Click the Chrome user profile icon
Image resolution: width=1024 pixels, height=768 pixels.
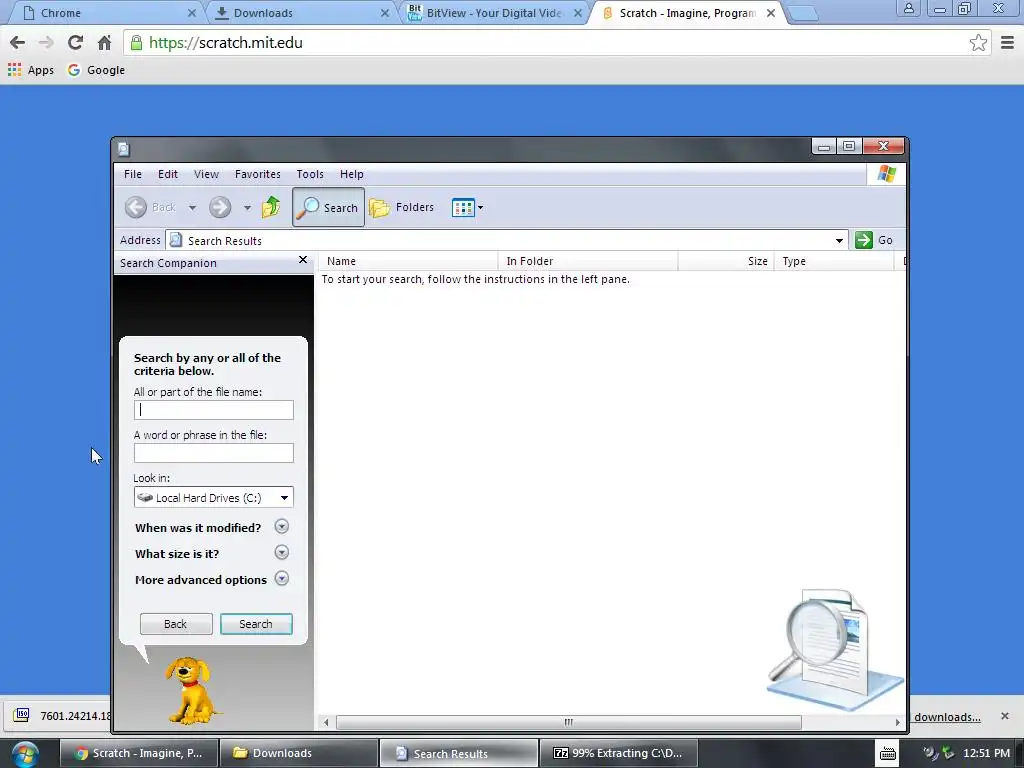tap(908, 8)
